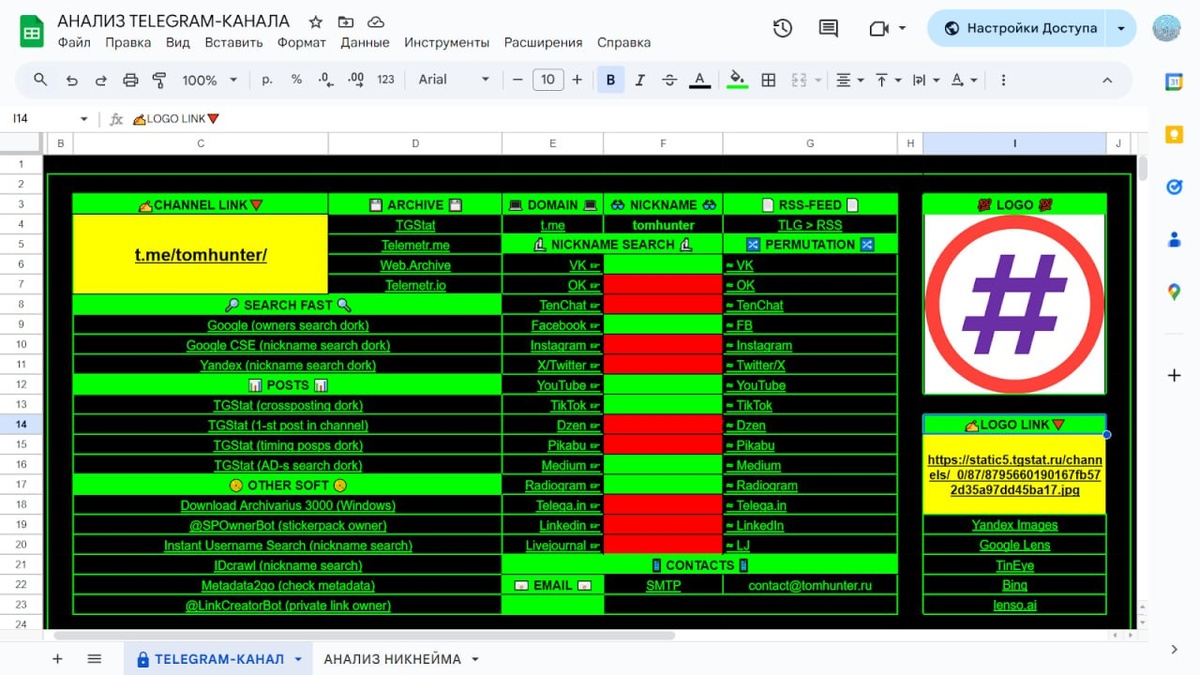Image resolution: width=1200 pixels, height=675 pixels.
Task: Open the TGStat archive link
Action: 415,225
